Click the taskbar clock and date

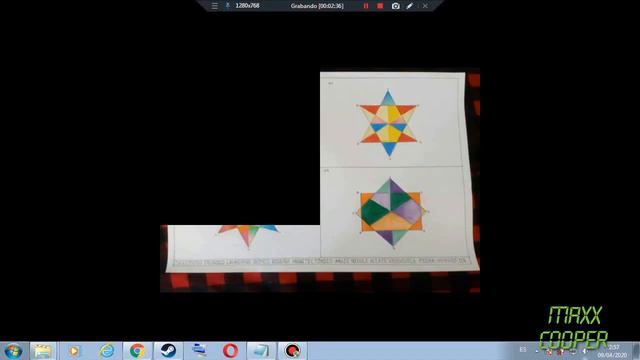[613, 351]
